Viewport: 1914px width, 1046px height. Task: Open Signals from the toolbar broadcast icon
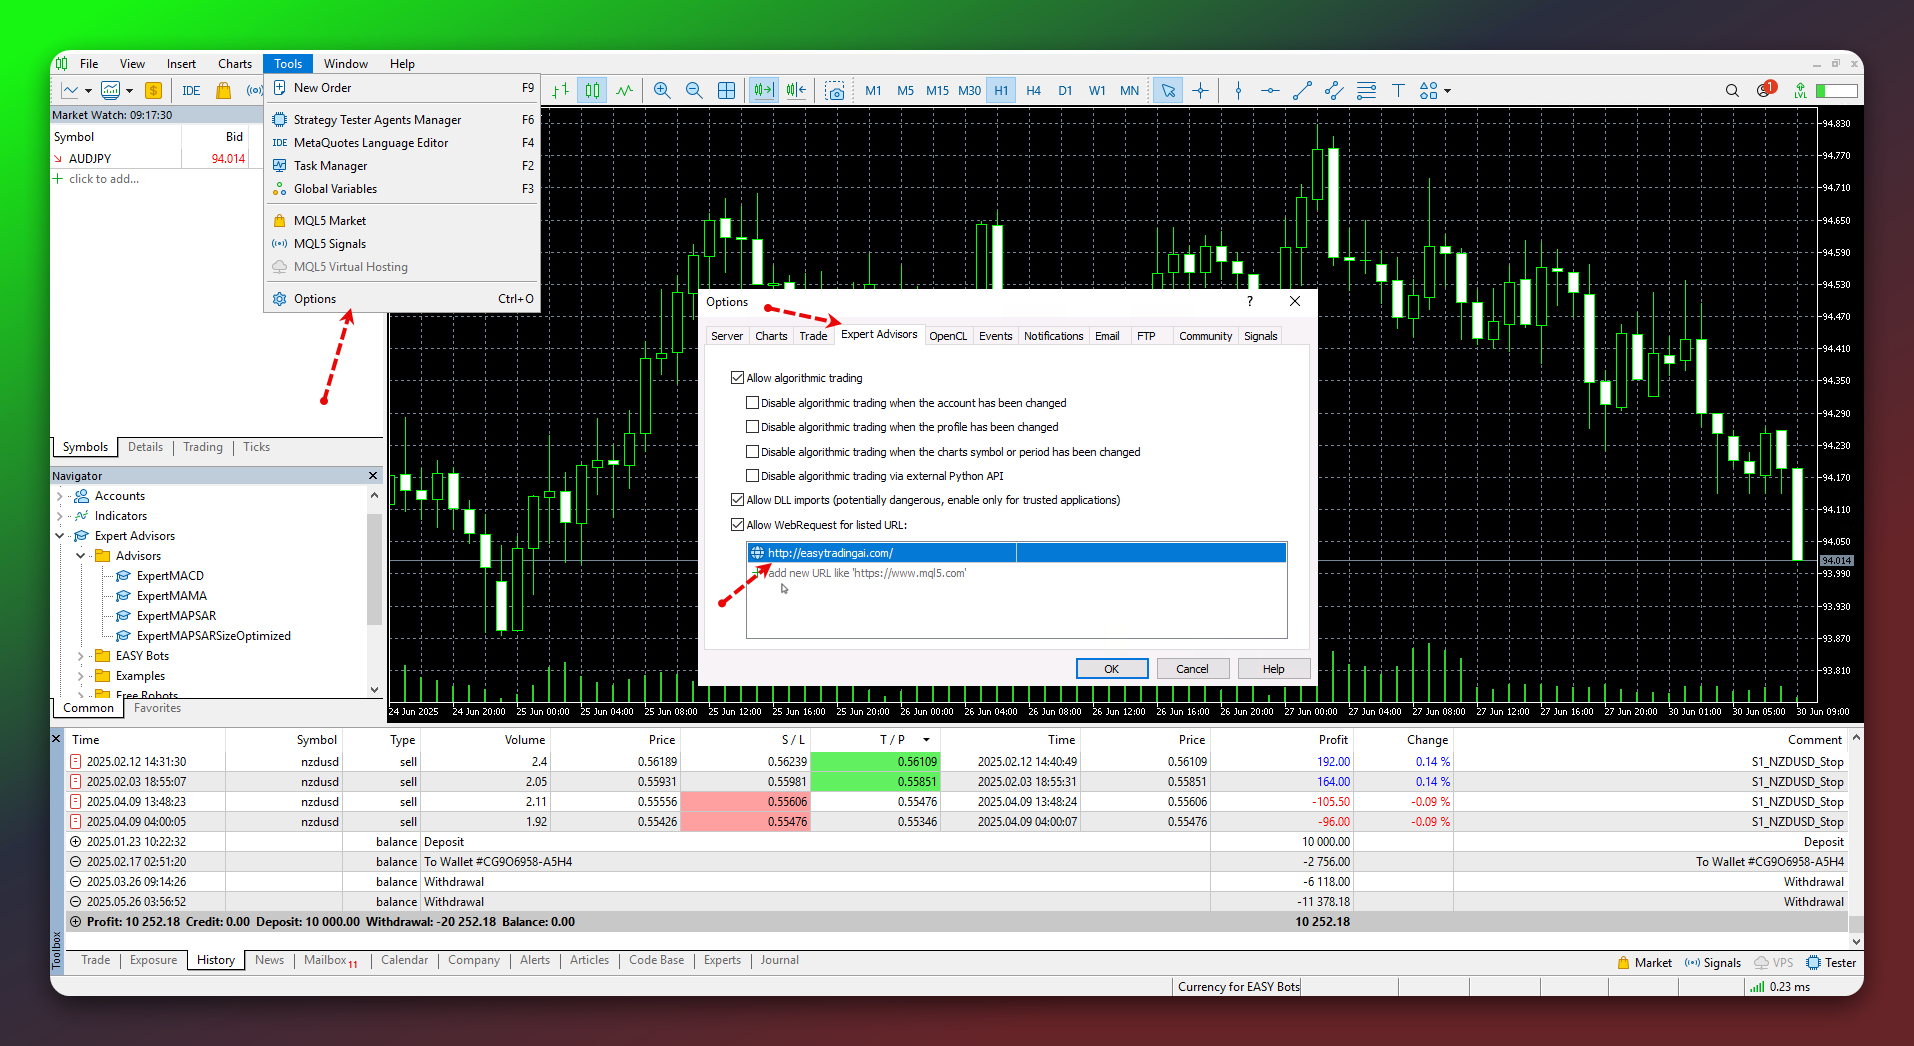[254, 90]
